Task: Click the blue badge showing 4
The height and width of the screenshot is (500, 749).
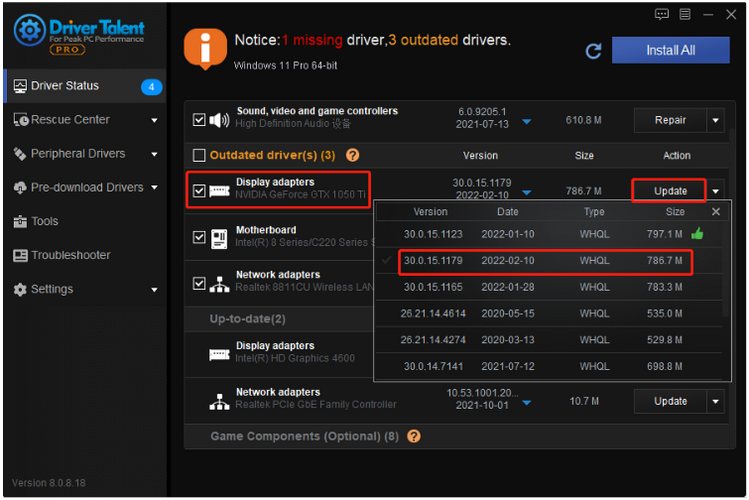Action: [x=151, y=87]
